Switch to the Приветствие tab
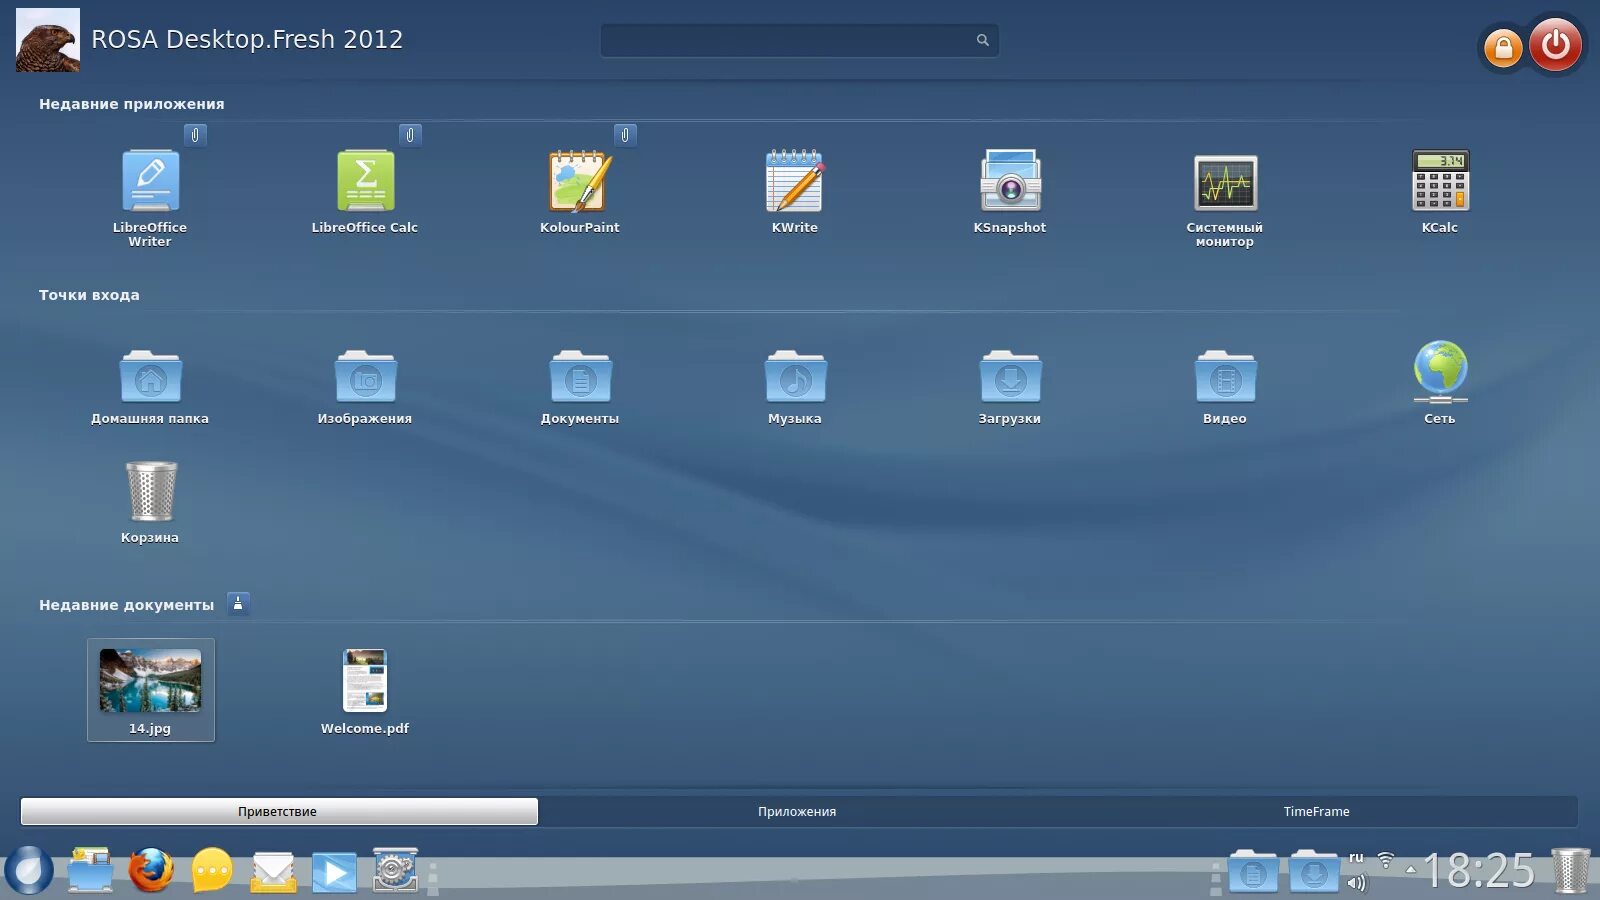1600x900 pixels. [x=278, y=811]
